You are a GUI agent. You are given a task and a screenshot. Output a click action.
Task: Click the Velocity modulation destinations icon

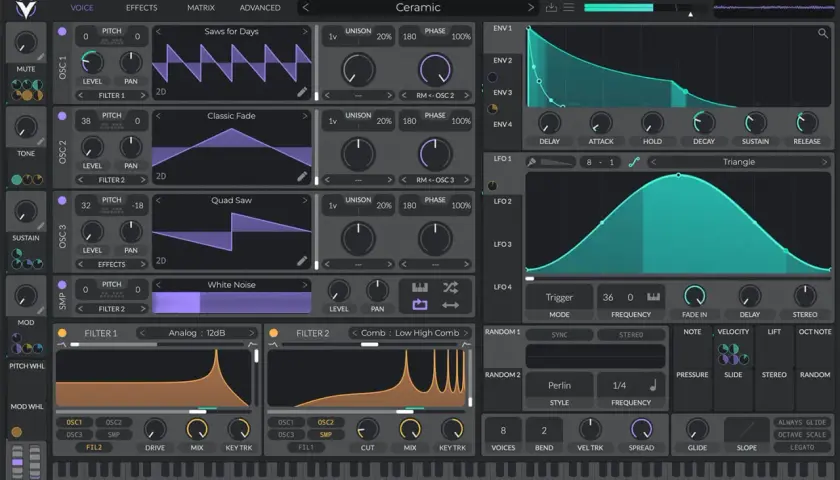pos(733,354)
